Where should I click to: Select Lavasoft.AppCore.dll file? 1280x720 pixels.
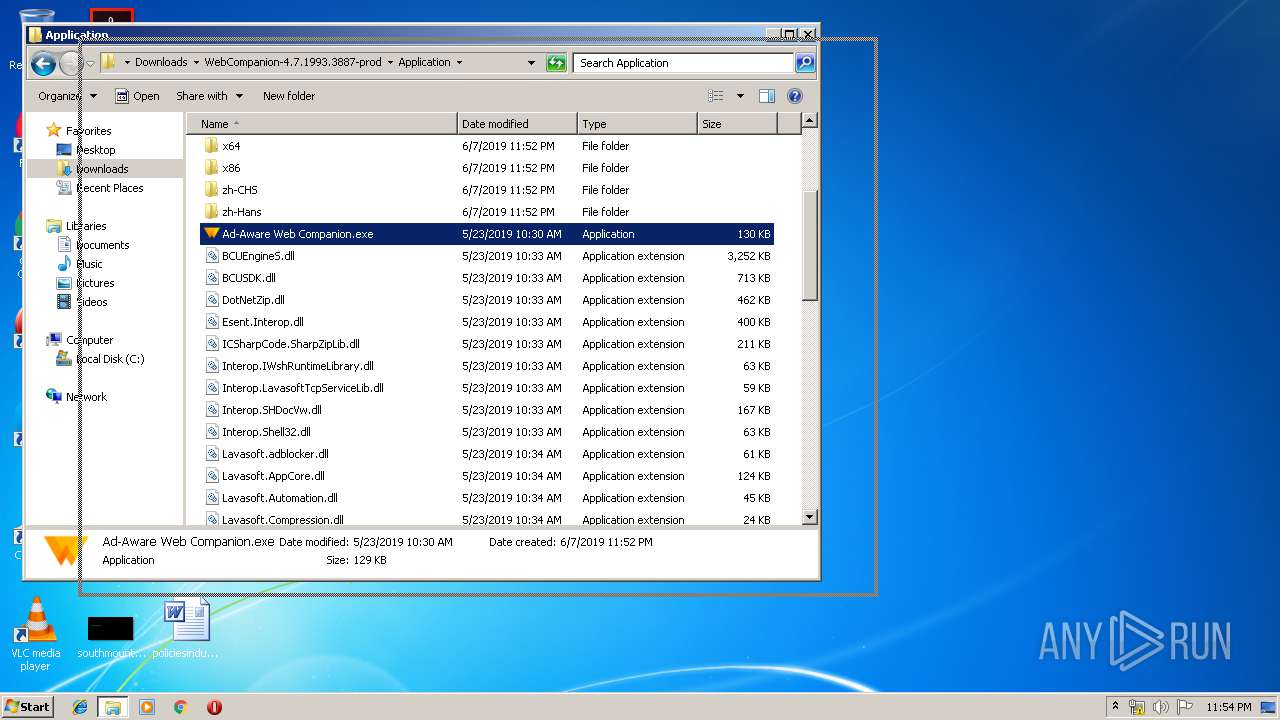(487, 476)
